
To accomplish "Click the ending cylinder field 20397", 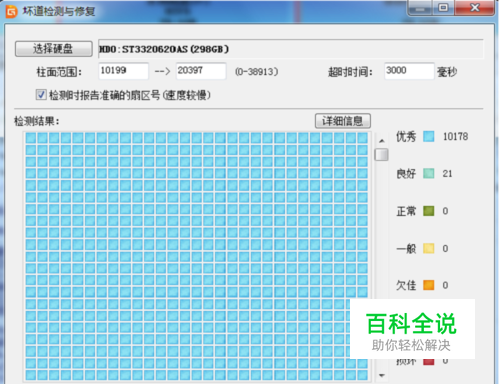I will (201, 71).
